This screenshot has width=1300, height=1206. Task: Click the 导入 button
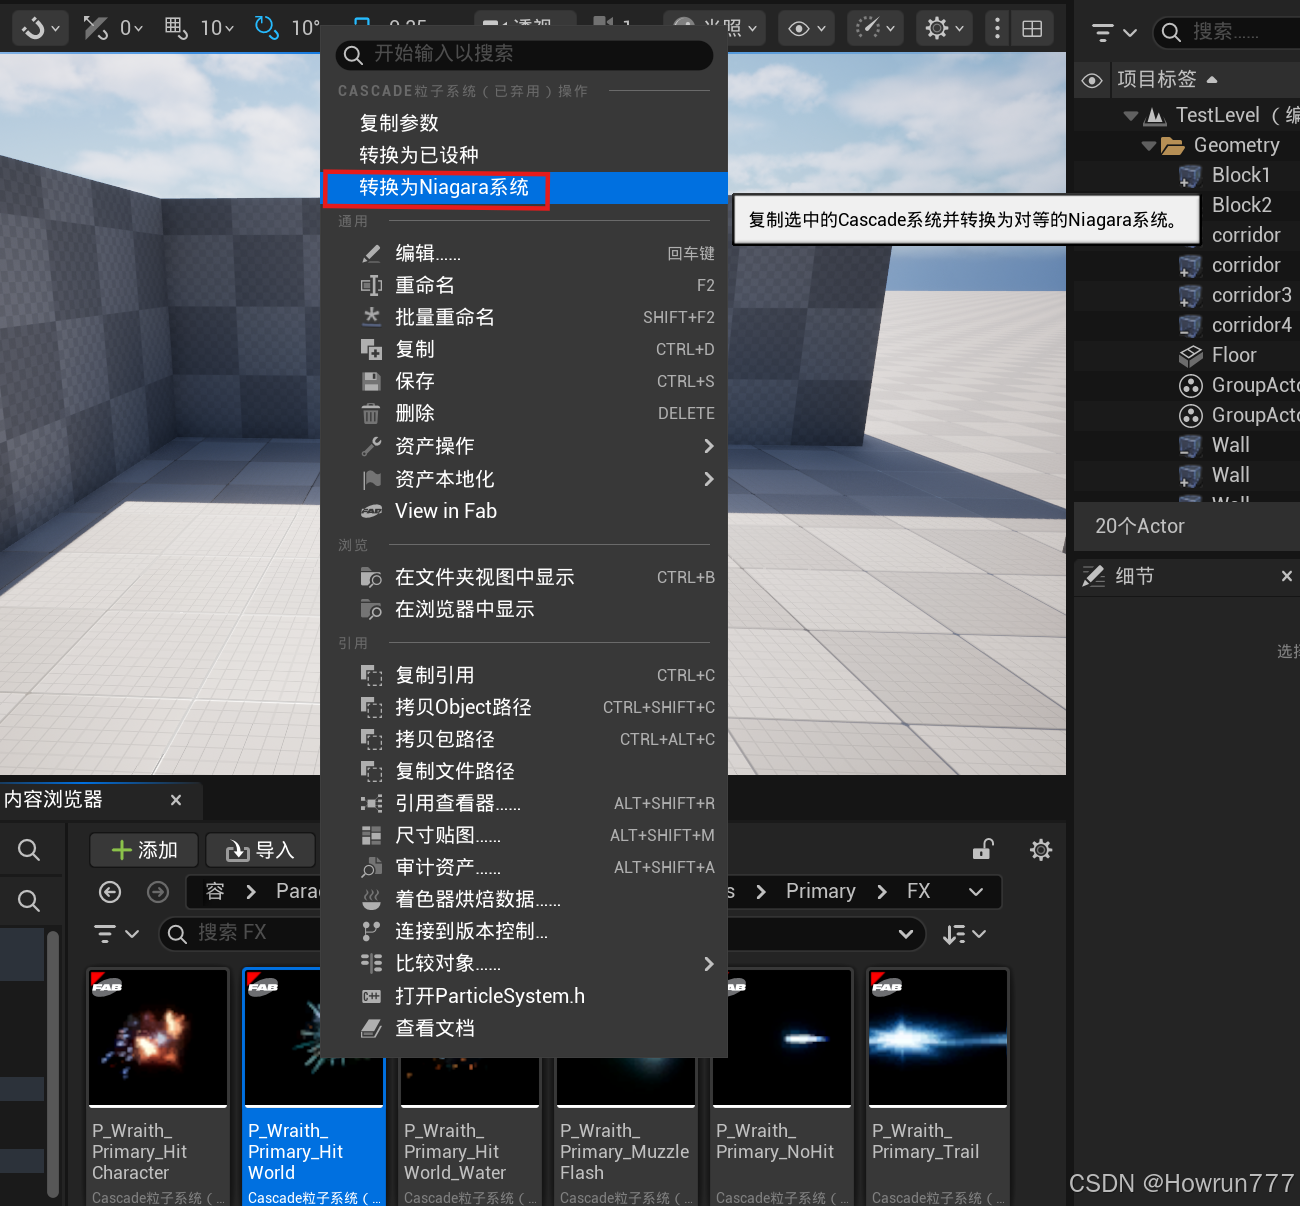260,850
